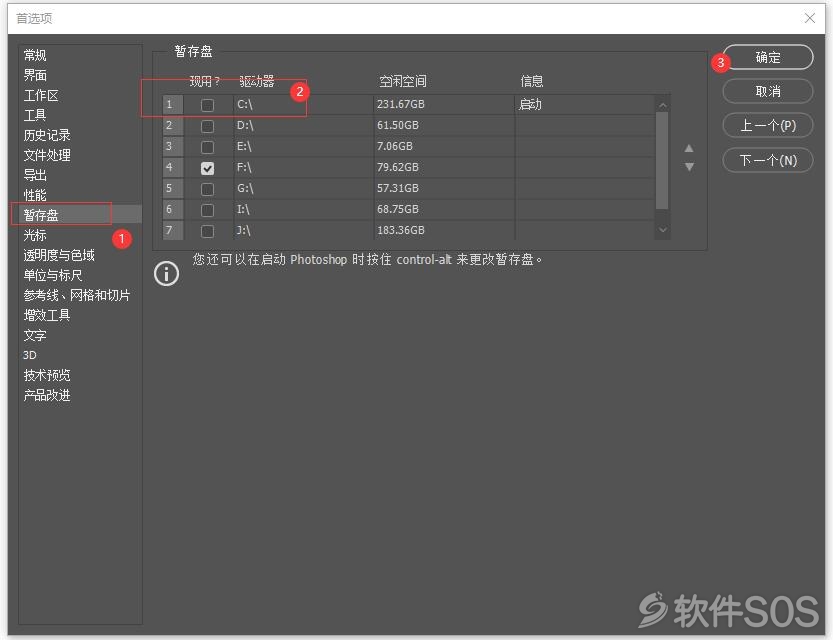The height and width of the screenshot is (640, 833).
Task: Open 参考线、网格和切片 preferences
Action: pos(76,295)
